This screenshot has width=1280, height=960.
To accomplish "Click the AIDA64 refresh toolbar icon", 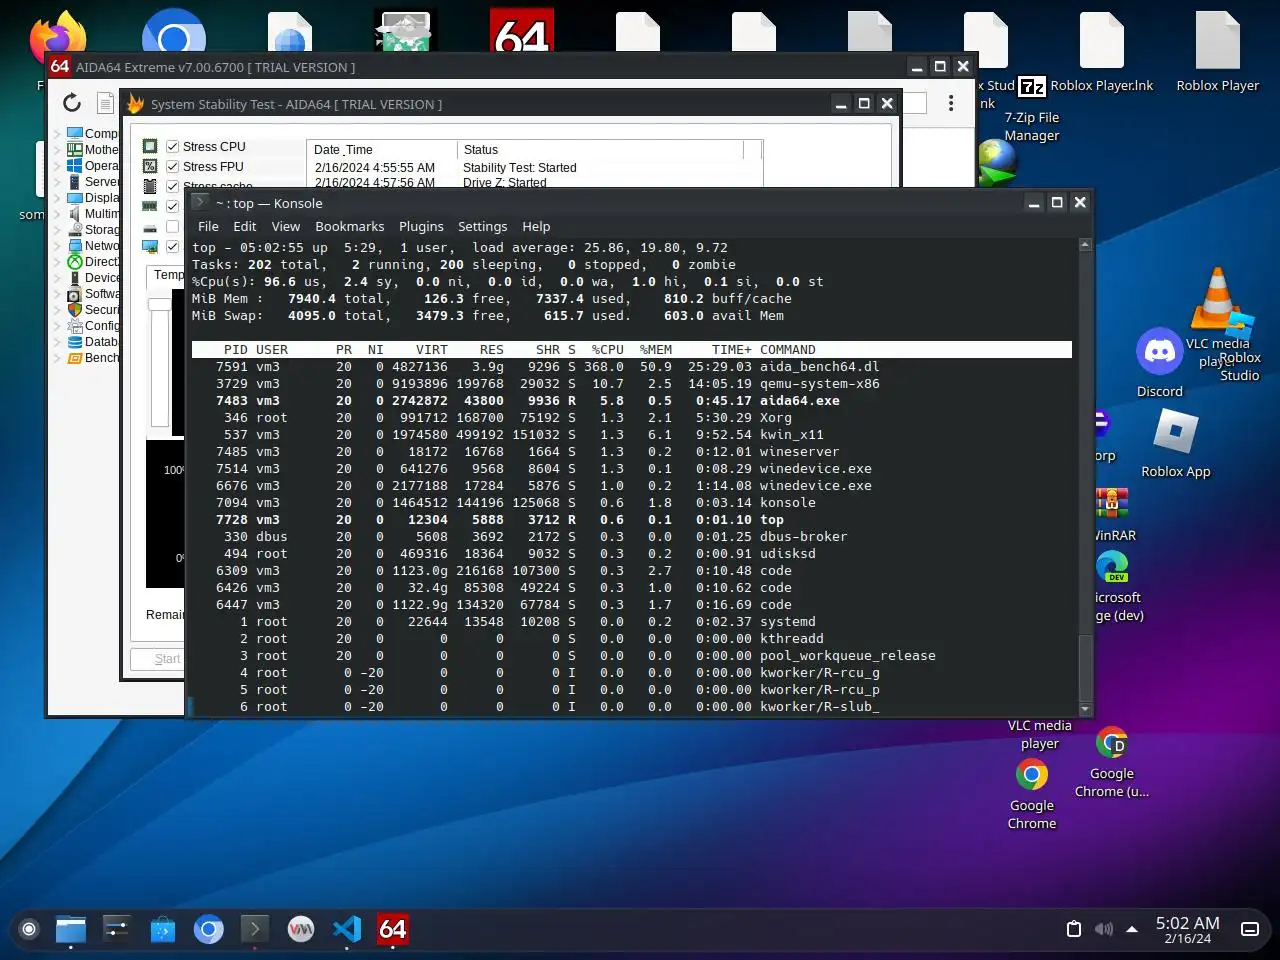I will tap(72, 102).
